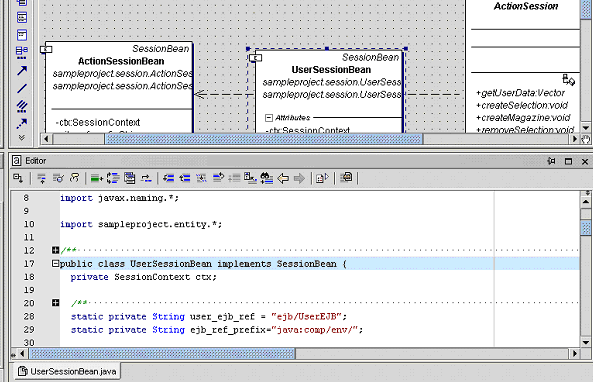Click diagram horizontal scrollbar thumb

coord(263,139)
